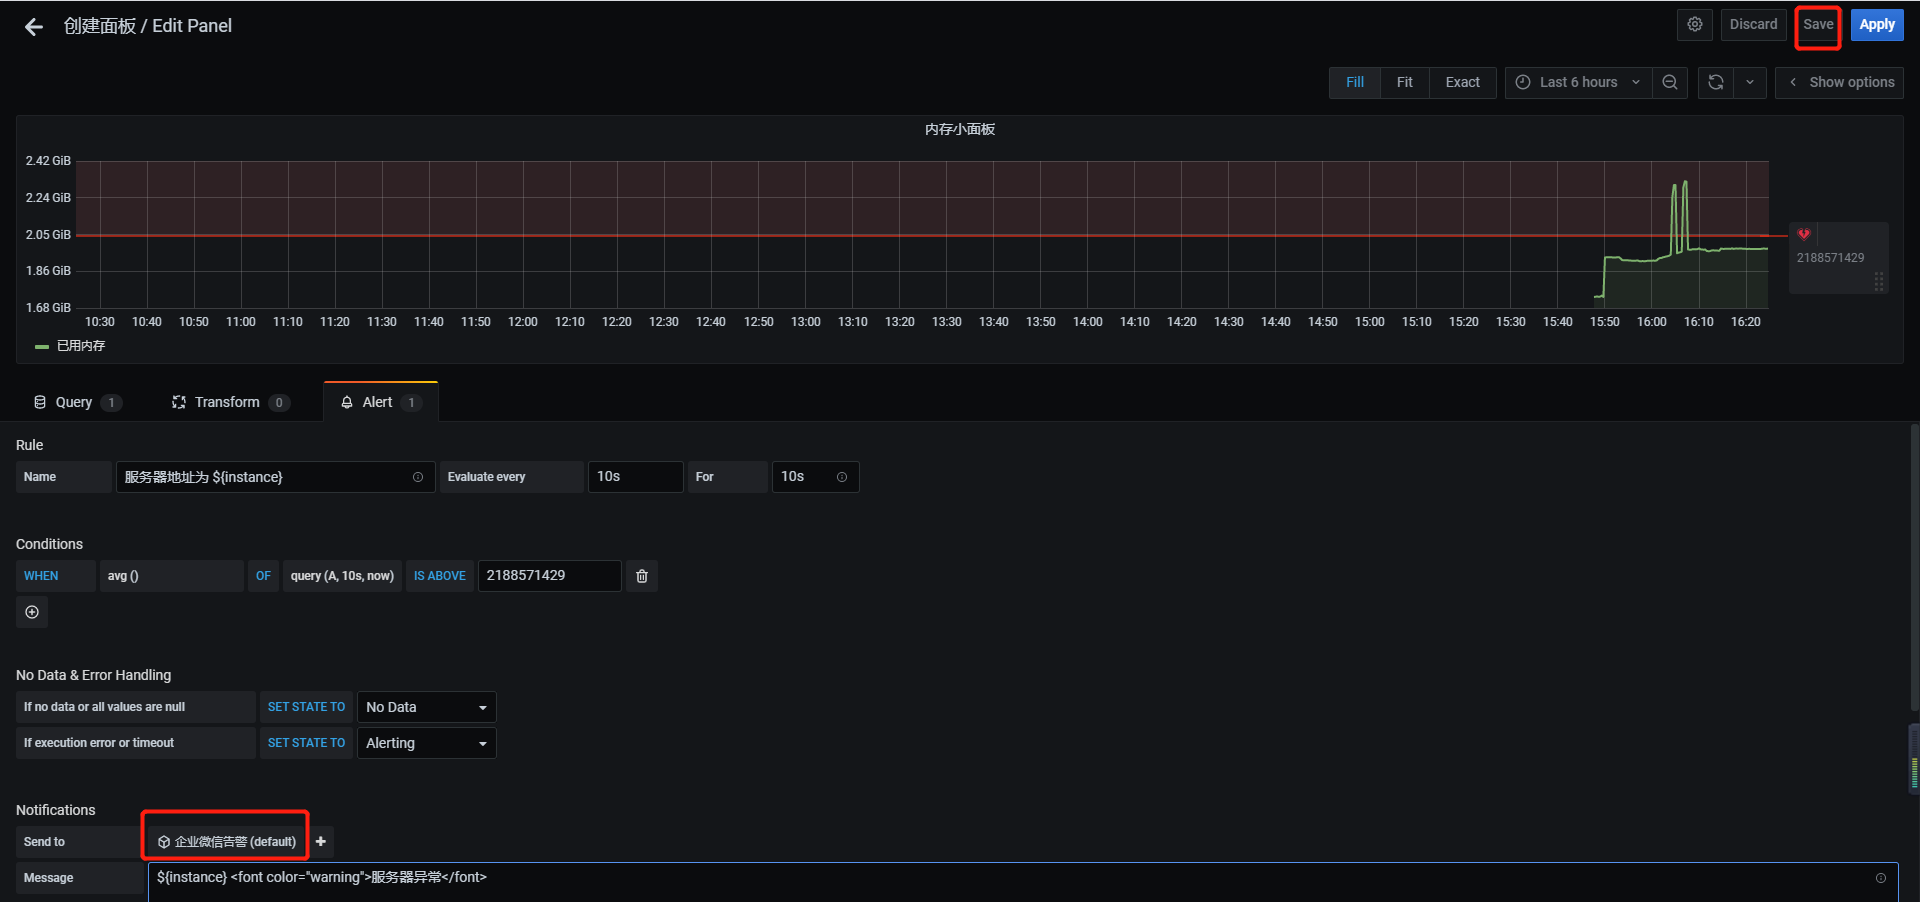This screenshot has width=1920, height=902.
Task: Select Exact display mode
Action: pyautogui.click(x=1462, y=83)
